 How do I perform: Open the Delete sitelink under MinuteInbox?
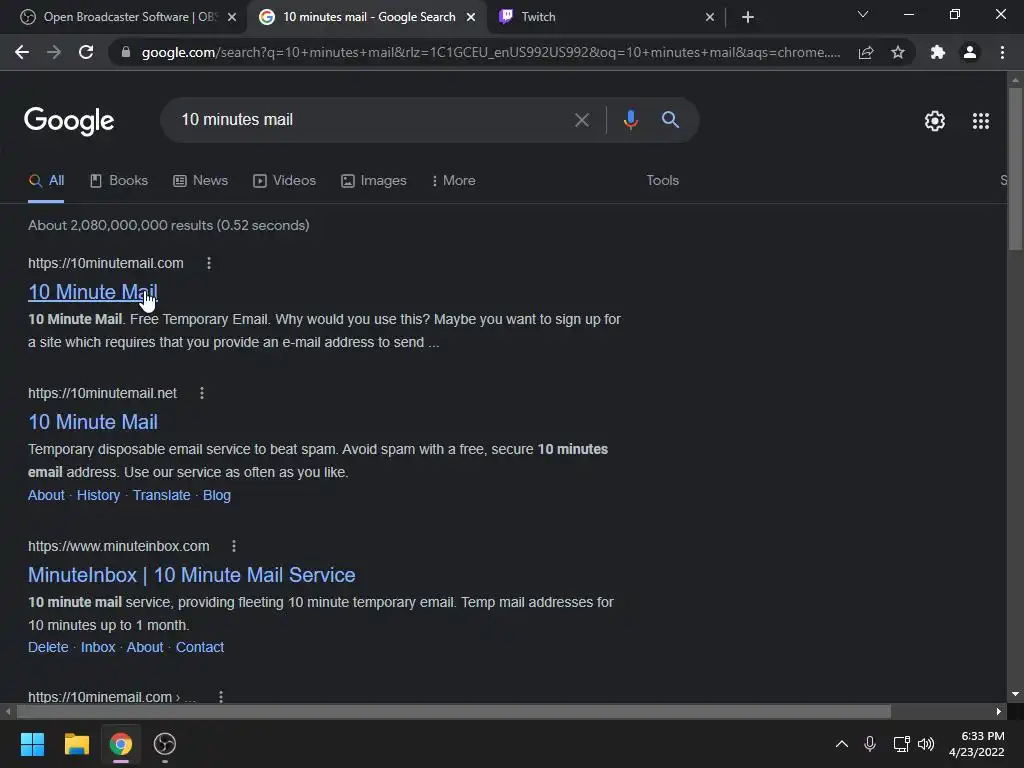pos(48,647)
